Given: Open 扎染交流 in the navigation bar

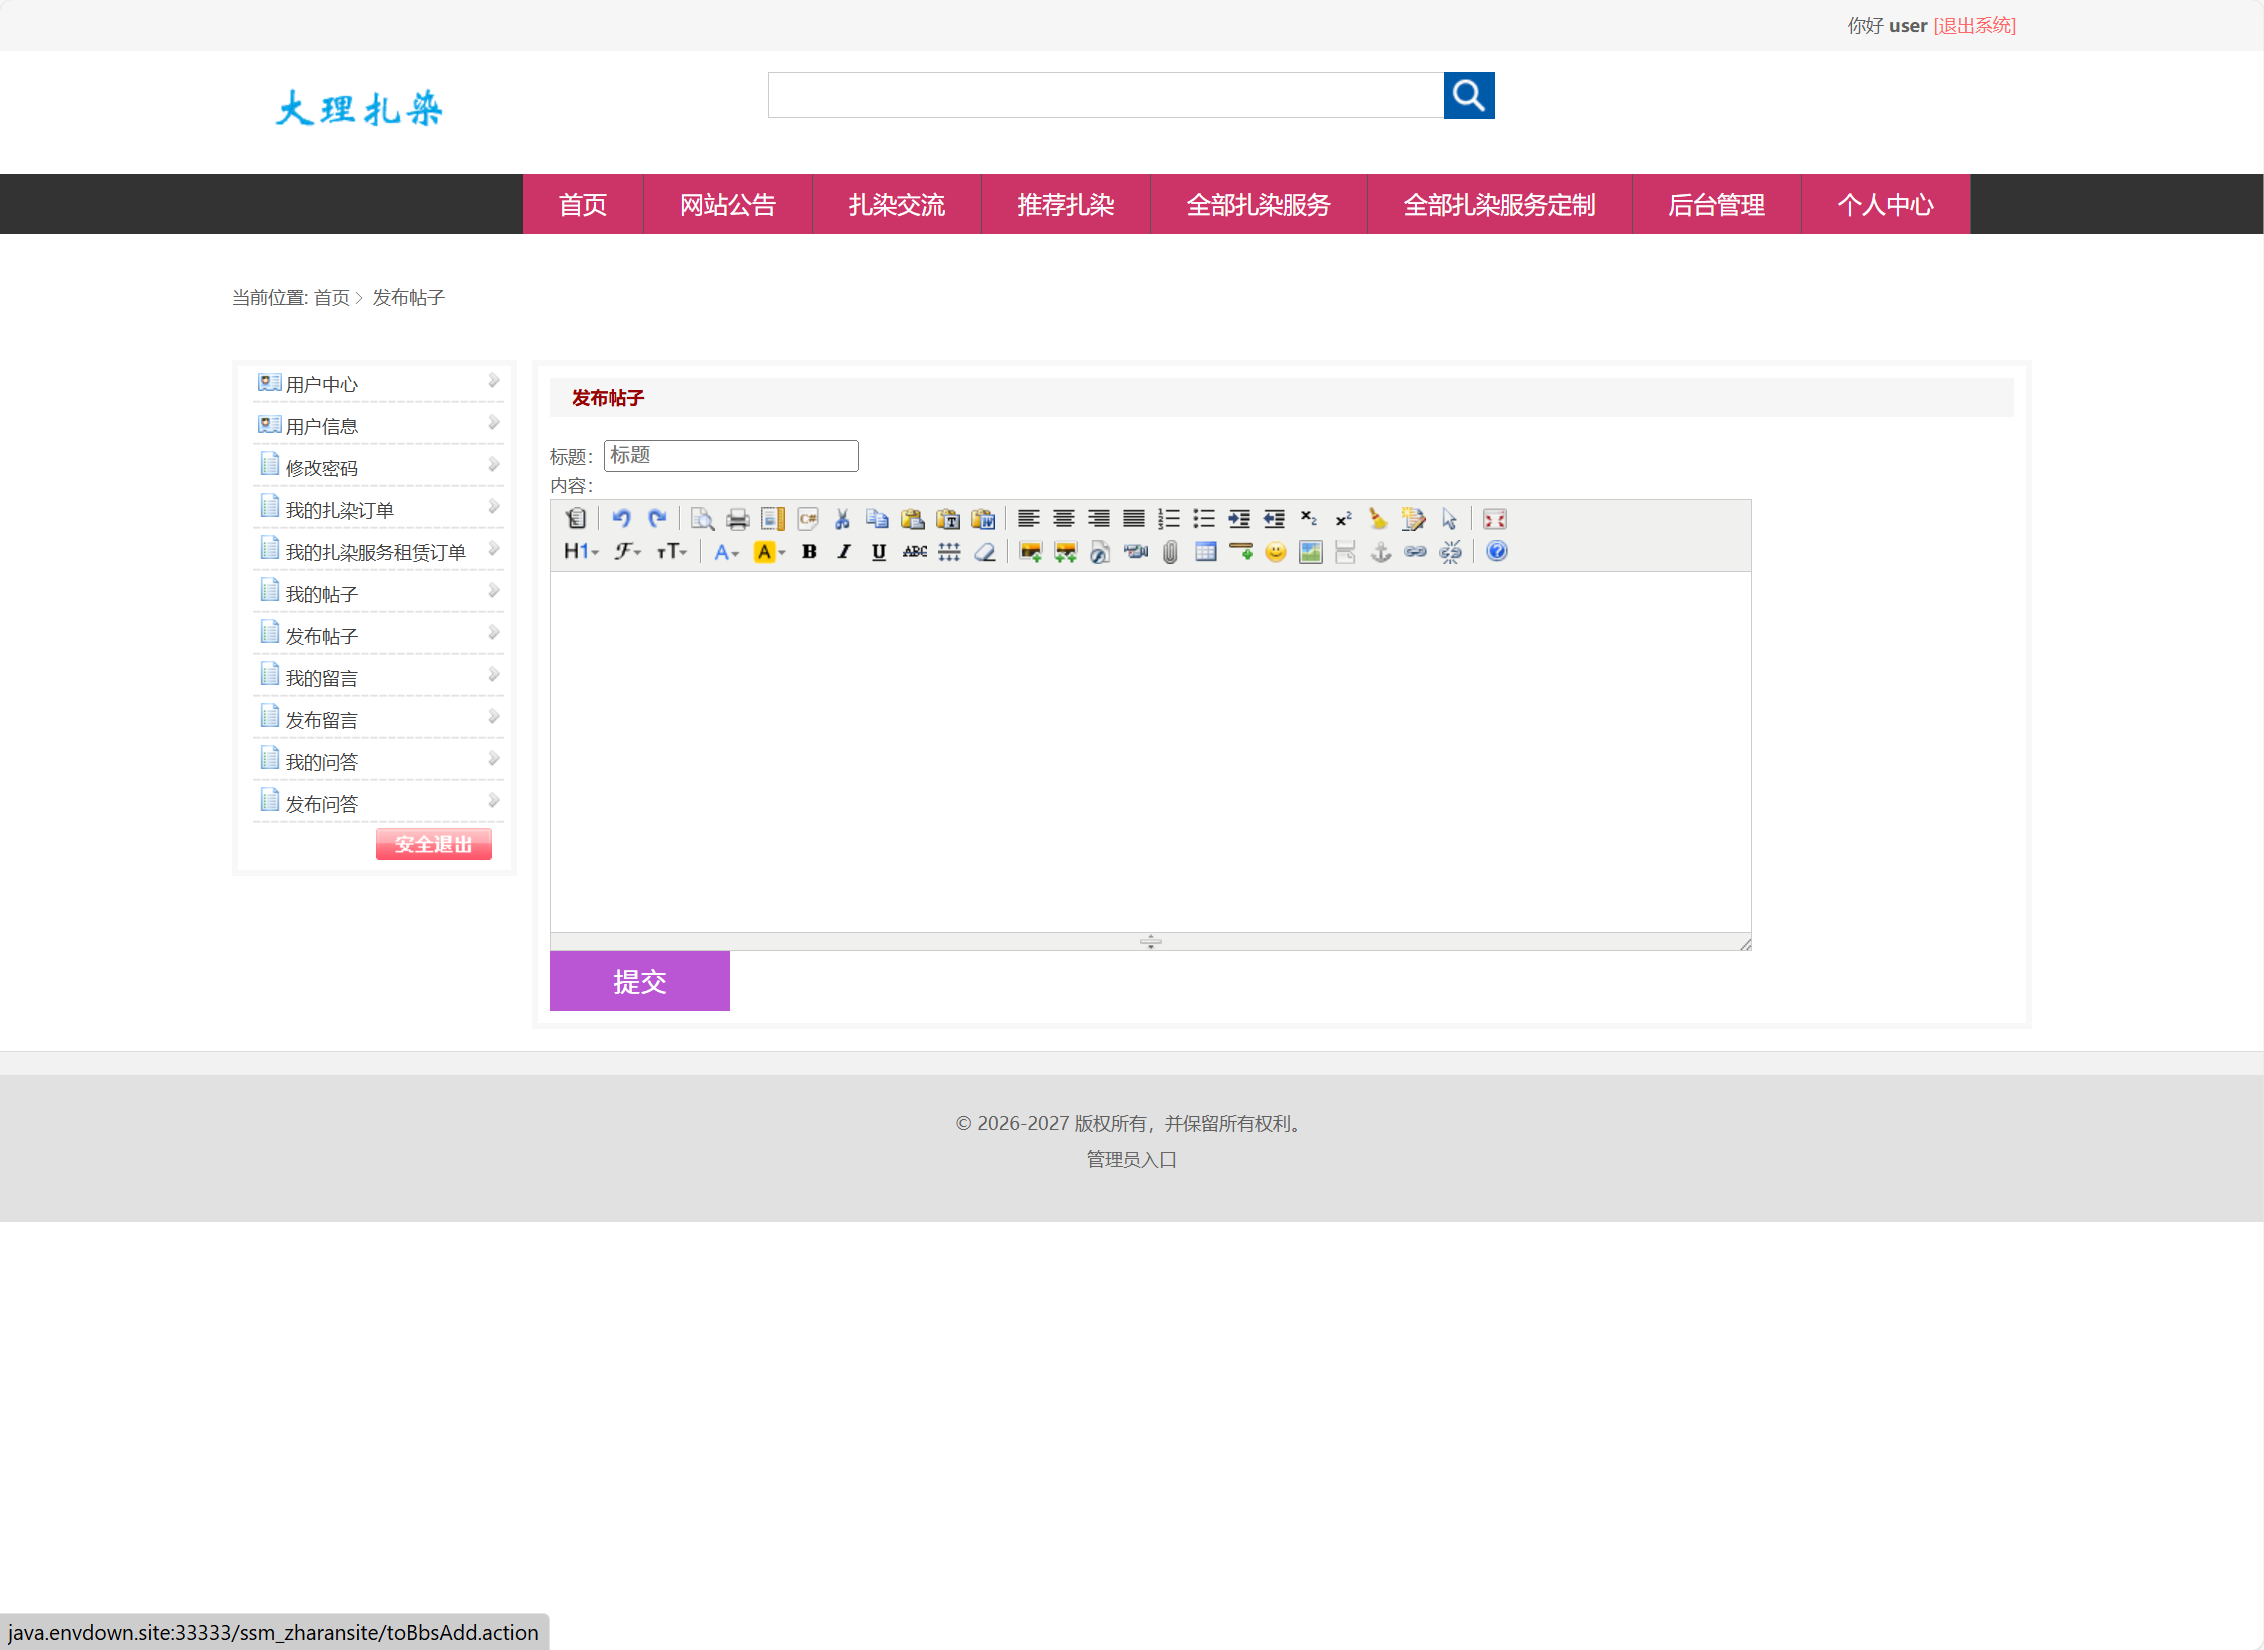Looking at the screenshot, I should click(896, 205).
